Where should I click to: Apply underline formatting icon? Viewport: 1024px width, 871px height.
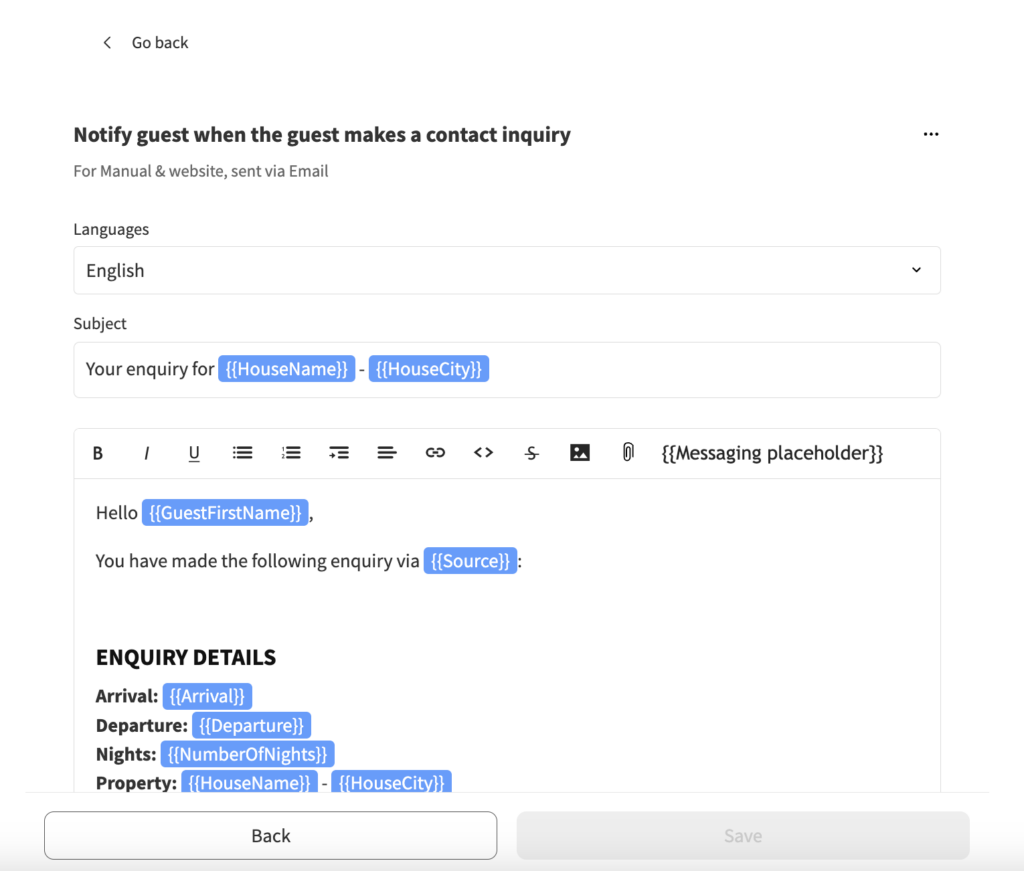[x=194, y=453]
